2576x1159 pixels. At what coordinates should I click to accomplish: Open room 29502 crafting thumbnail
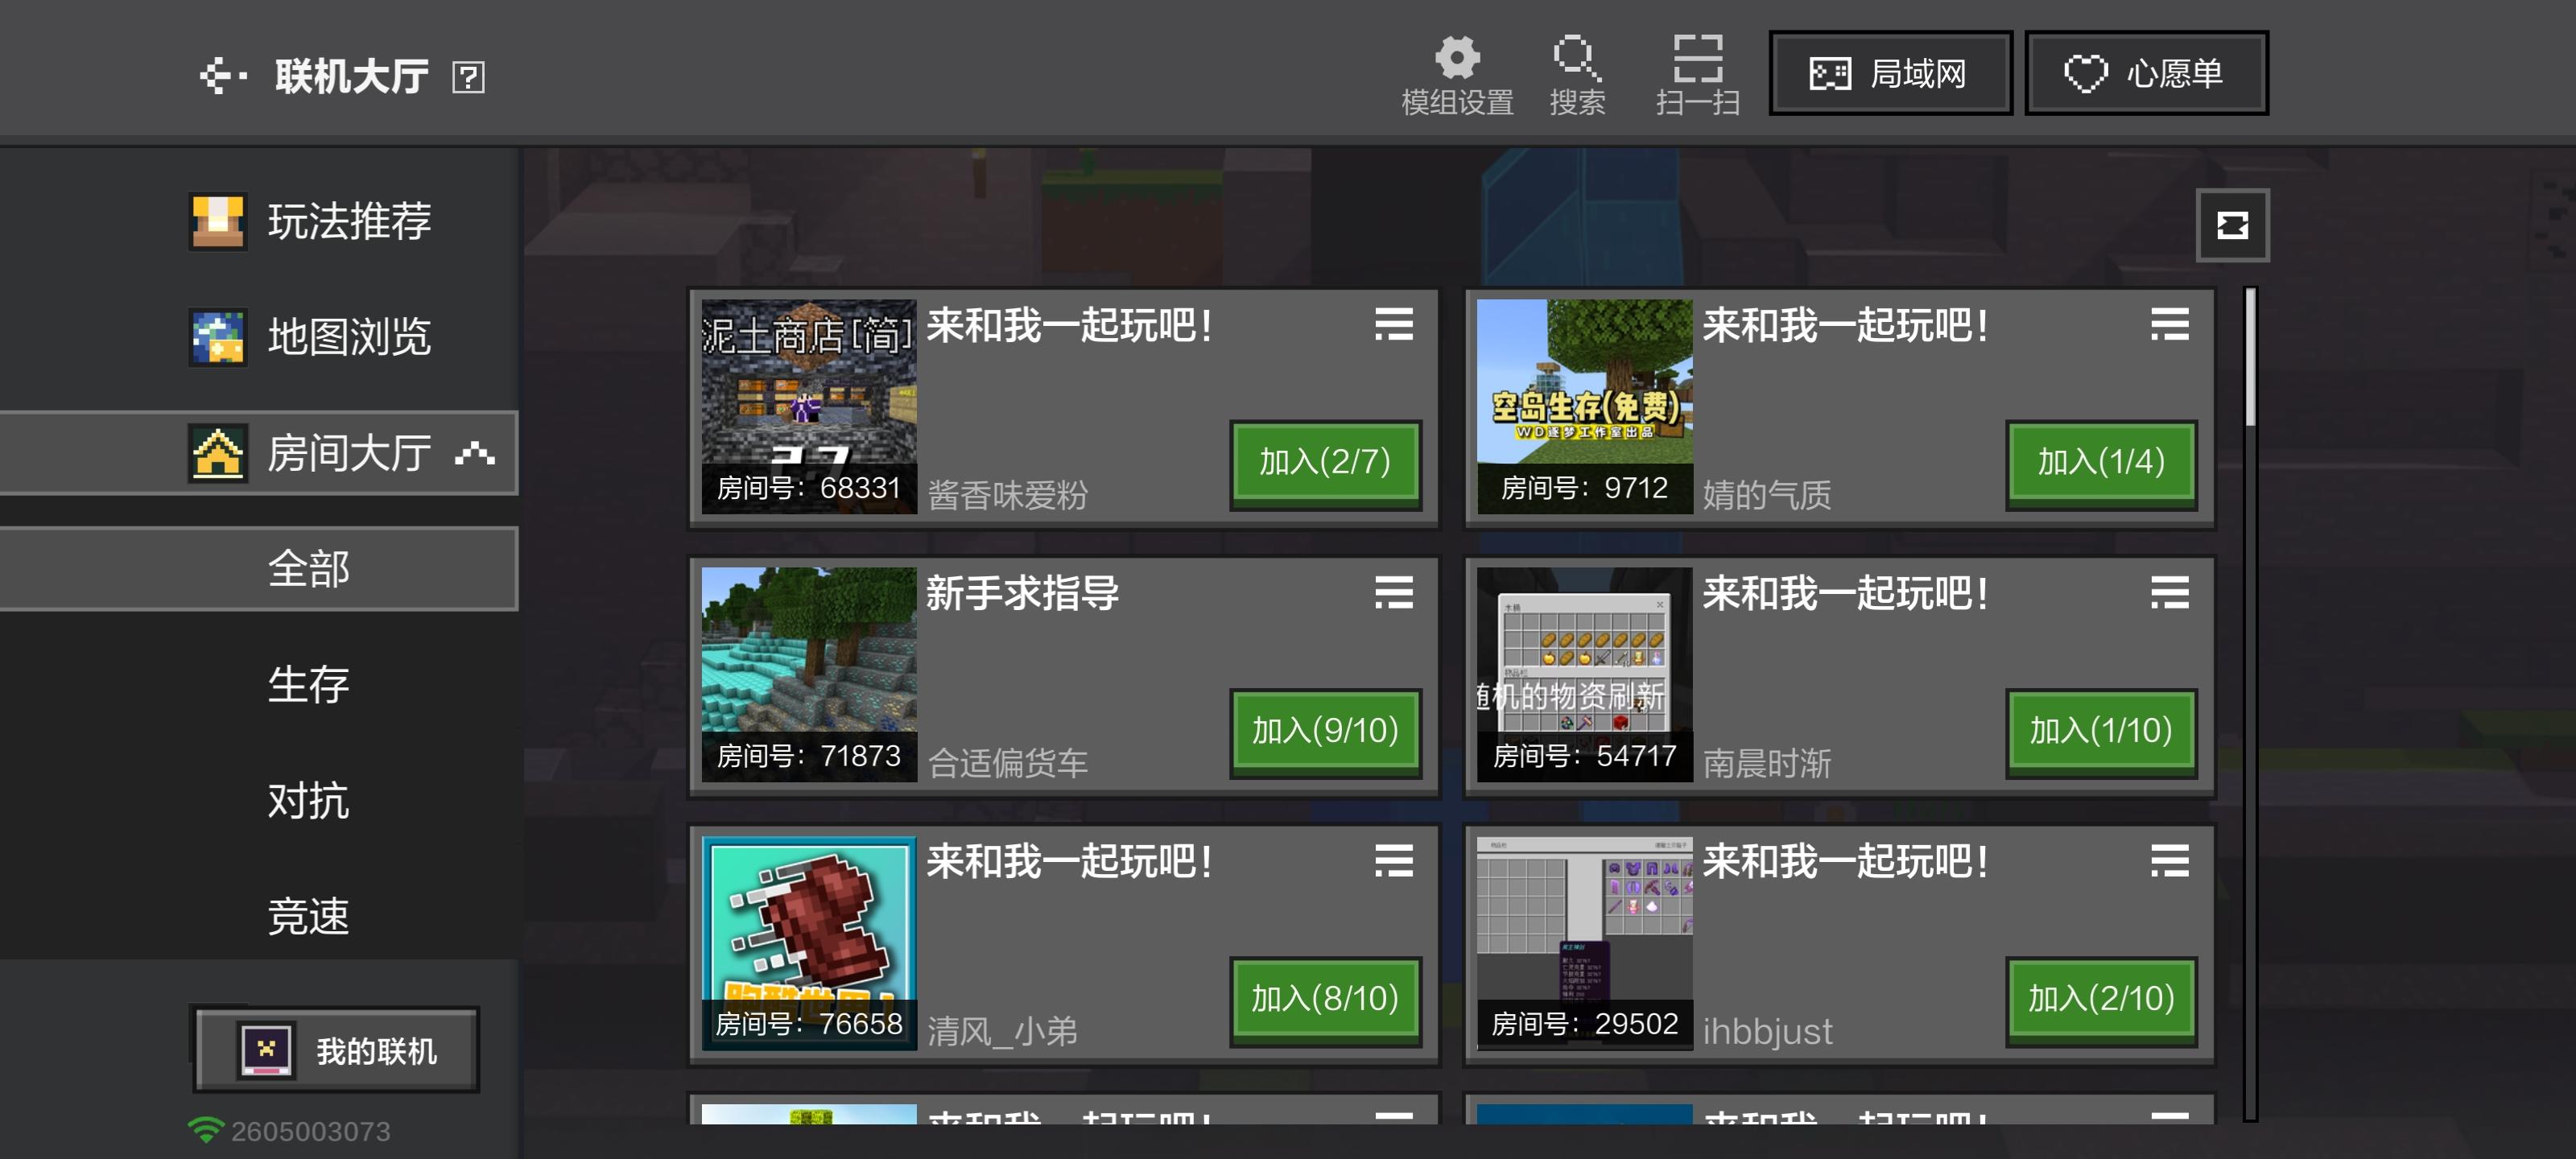coord(1585,942)
